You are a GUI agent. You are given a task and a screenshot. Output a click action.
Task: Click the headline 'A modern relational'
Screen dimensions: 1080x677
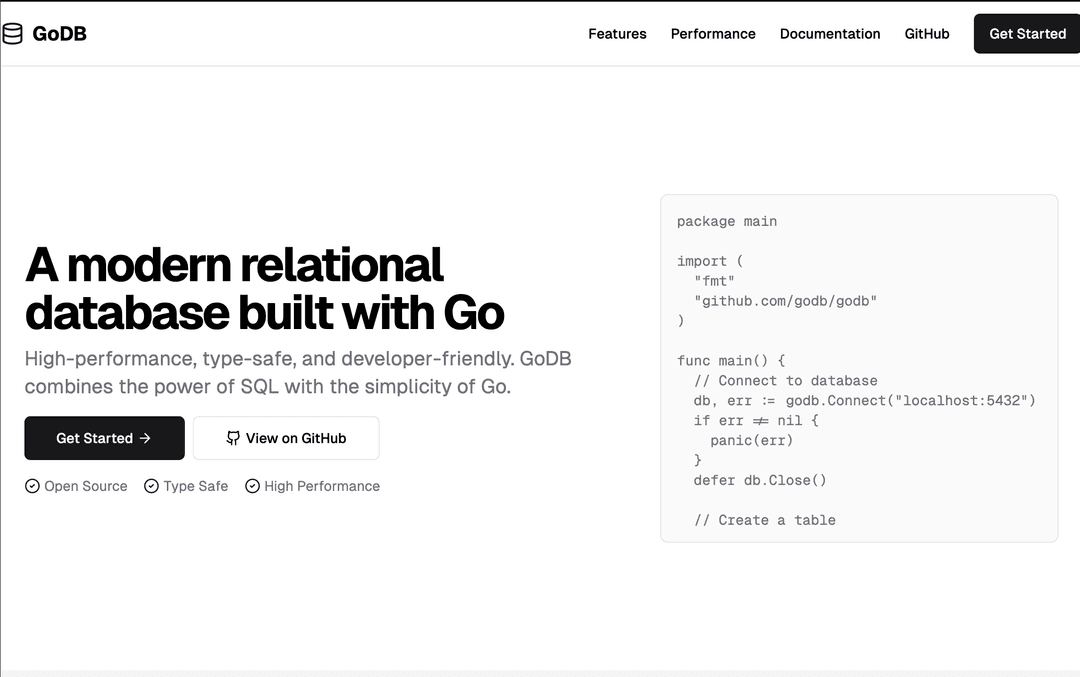click(234, 265)
